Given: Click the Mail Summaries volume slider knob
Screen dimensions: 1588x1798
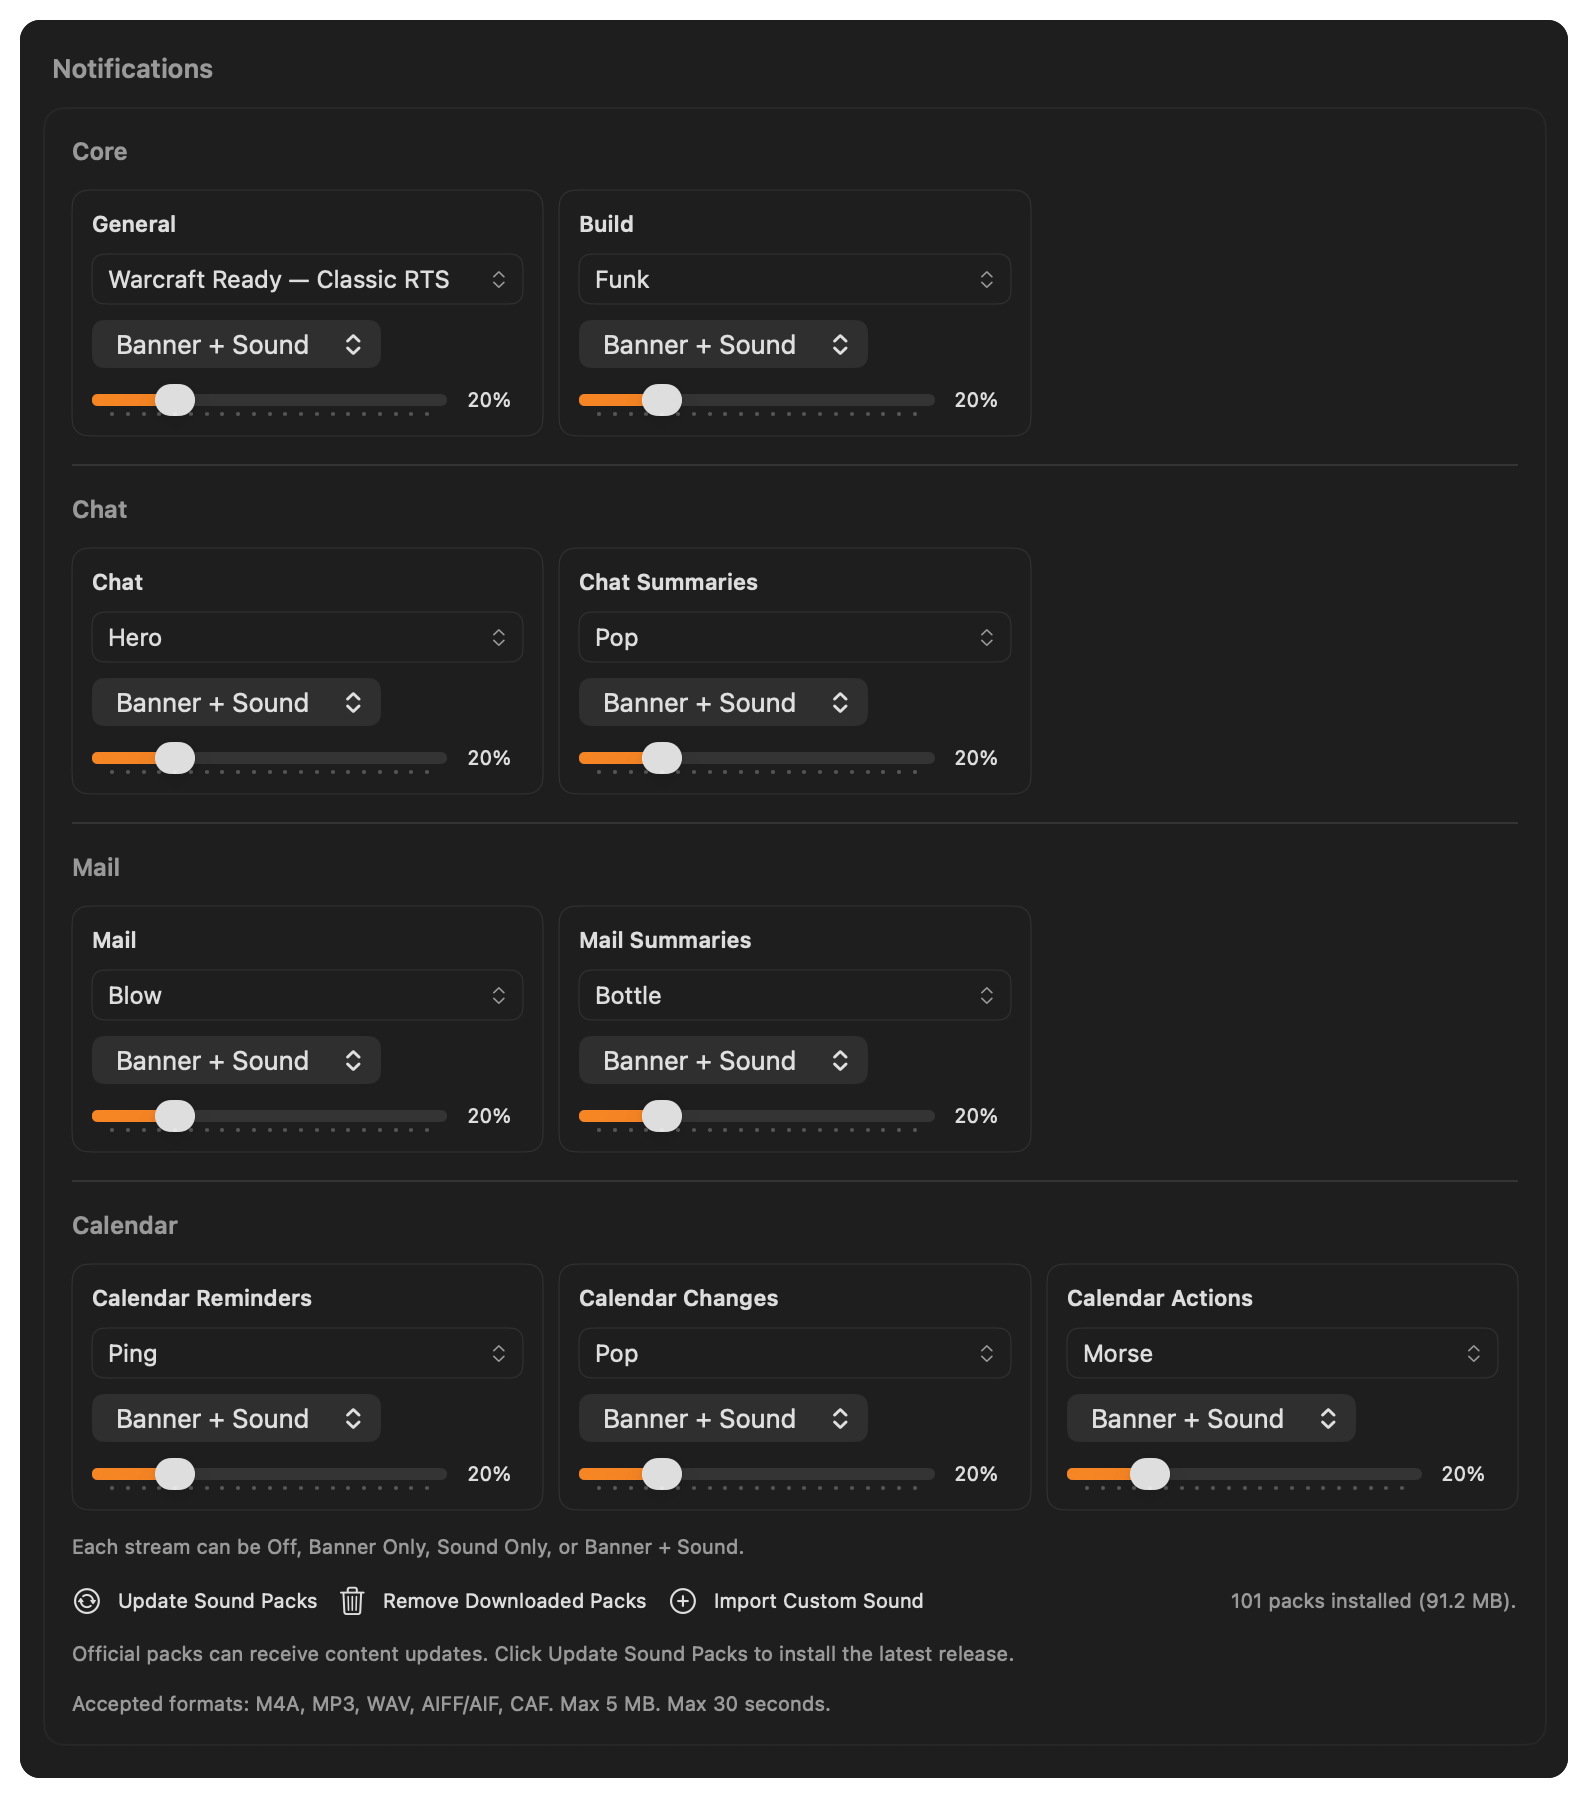Looking at the screenshot, I should [x=662, y=1116].
